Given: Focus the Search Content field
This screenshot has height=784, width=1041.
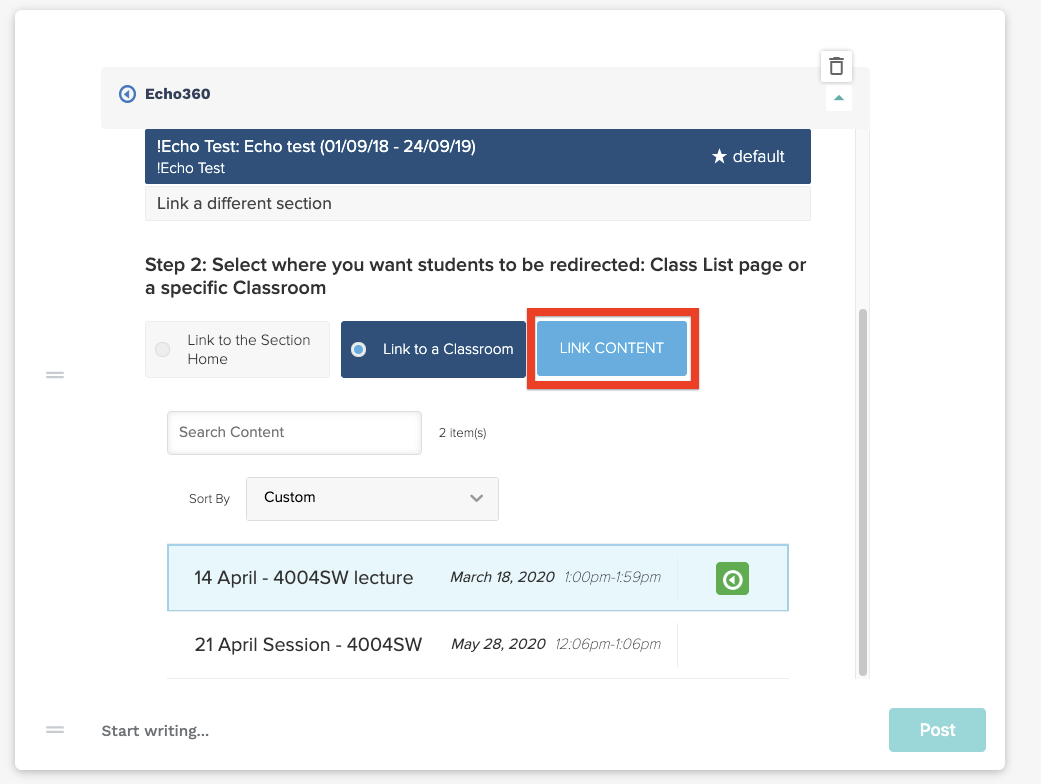Looking at the screenshot, I should pyautogui.click(x=294, y=433).
